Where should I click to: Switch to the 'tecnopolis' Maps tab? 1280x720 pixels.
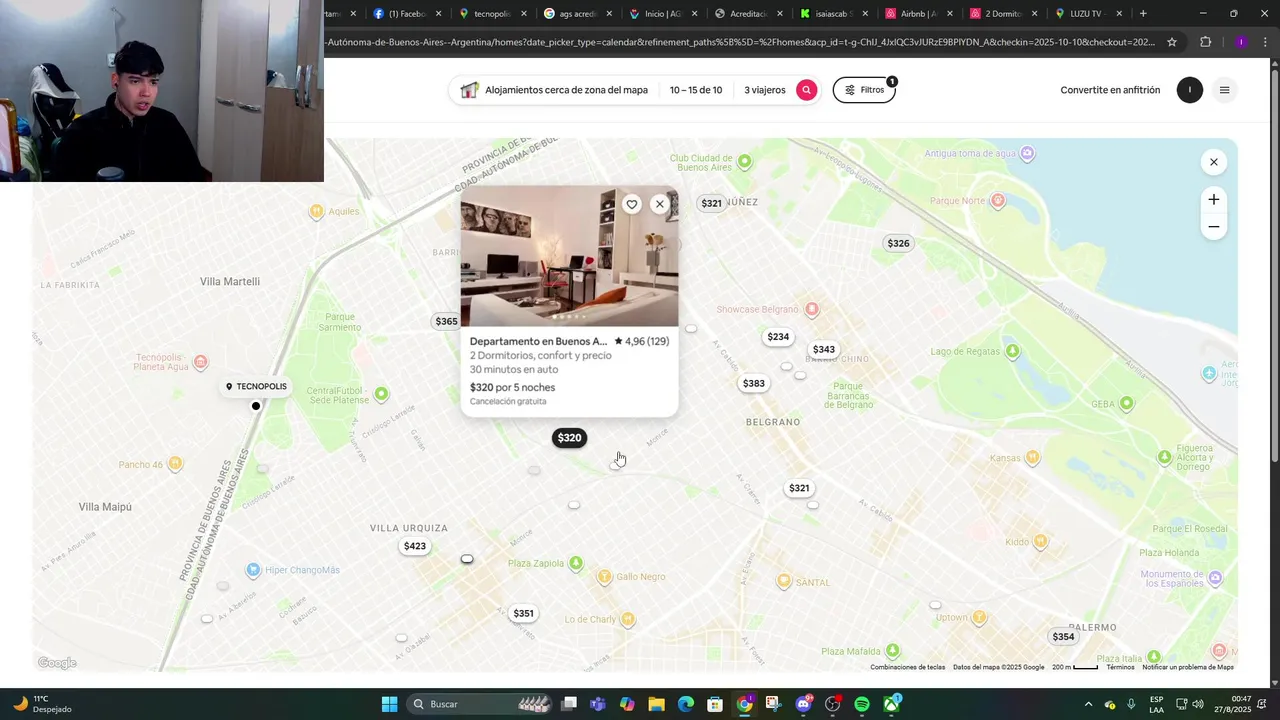(492, 14)
